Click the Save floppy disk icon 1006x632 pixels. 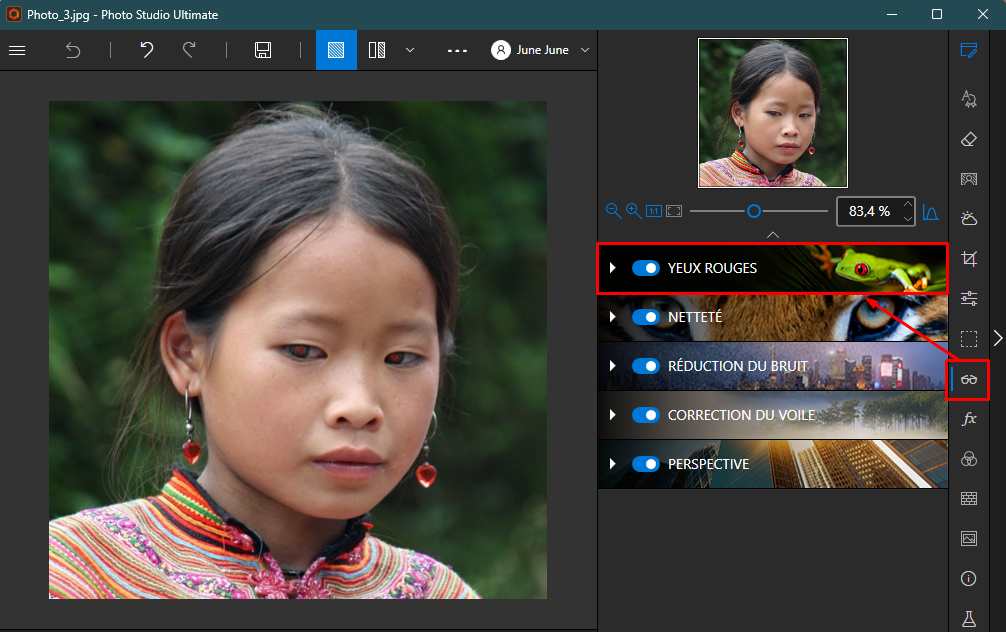pos(263,50)
